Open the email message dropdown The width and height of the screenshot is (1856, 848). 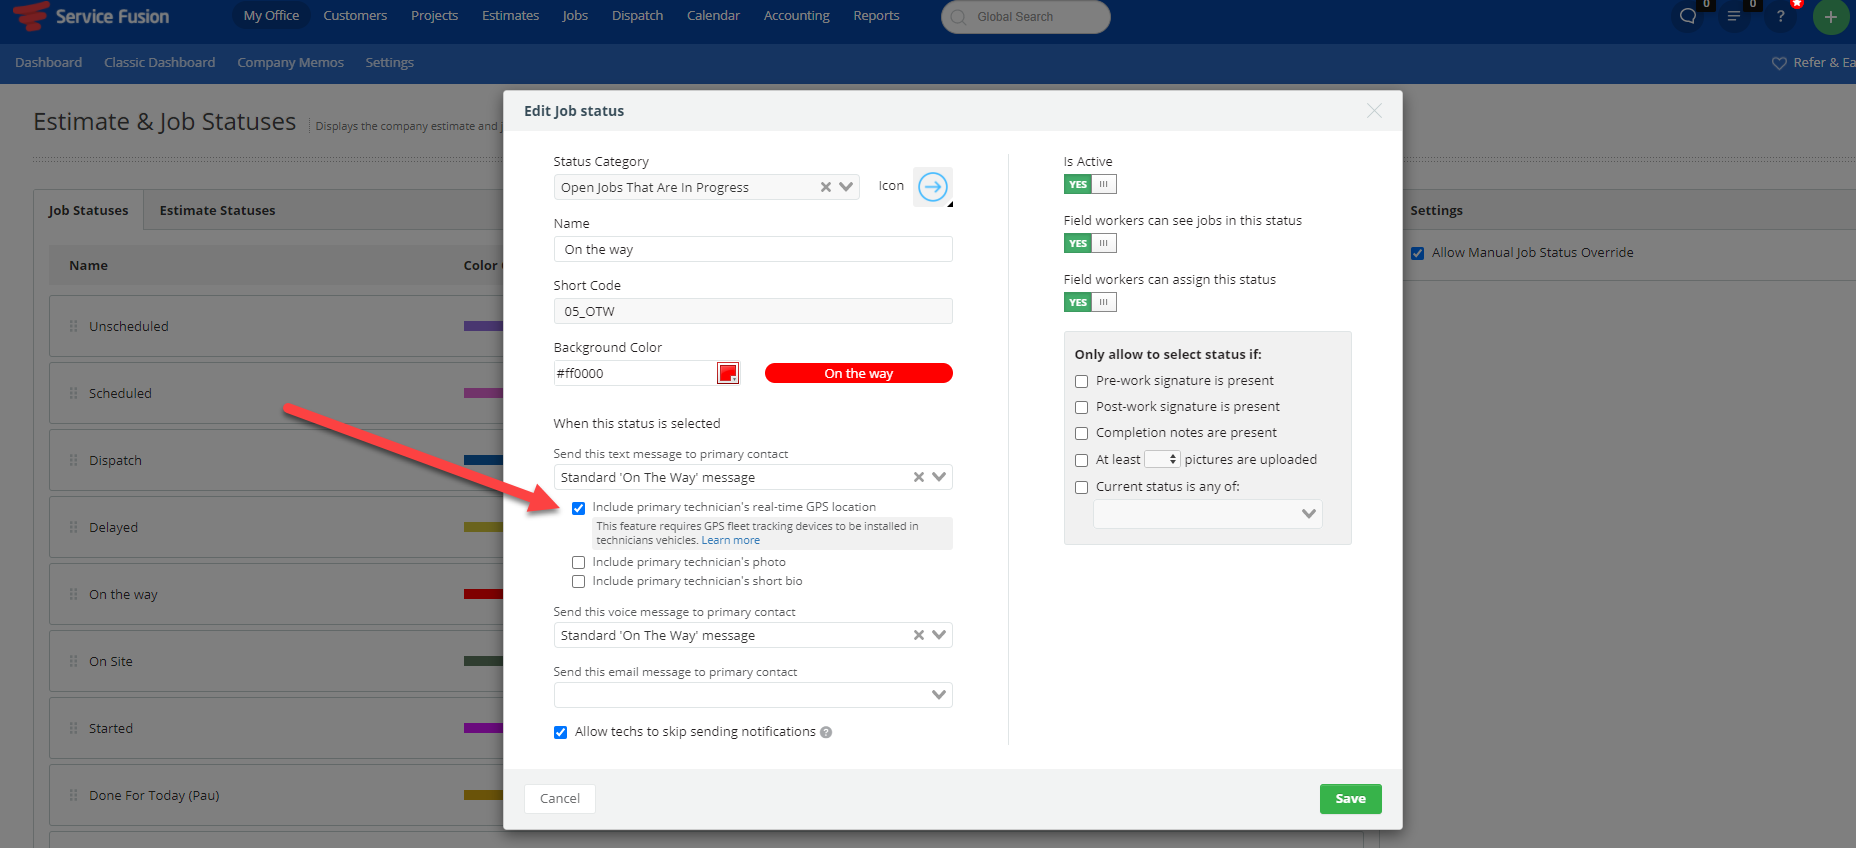(x=938, y=695)
